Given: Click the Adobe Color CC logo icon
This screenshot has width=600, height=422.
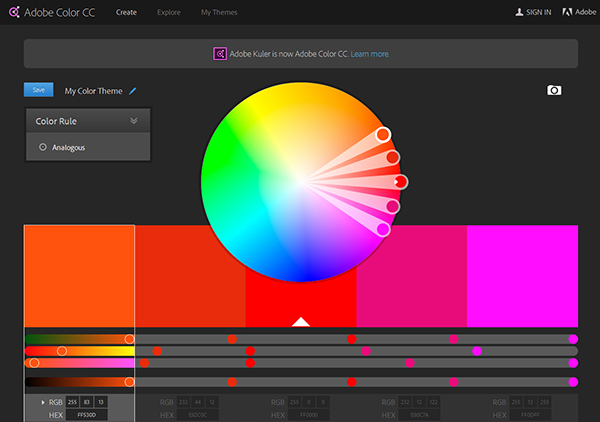Looking at the screenshot, I should click(x=14, y=12).
